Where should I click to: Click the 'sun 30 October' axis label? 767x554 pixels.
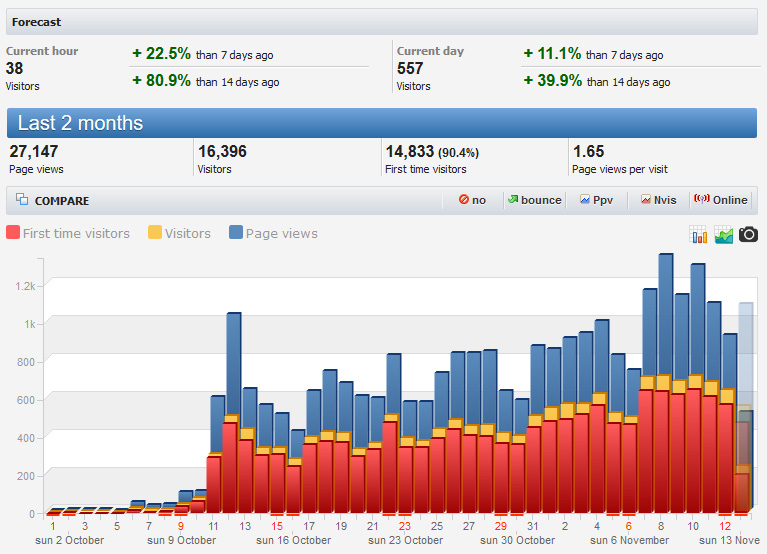(518, 541)
